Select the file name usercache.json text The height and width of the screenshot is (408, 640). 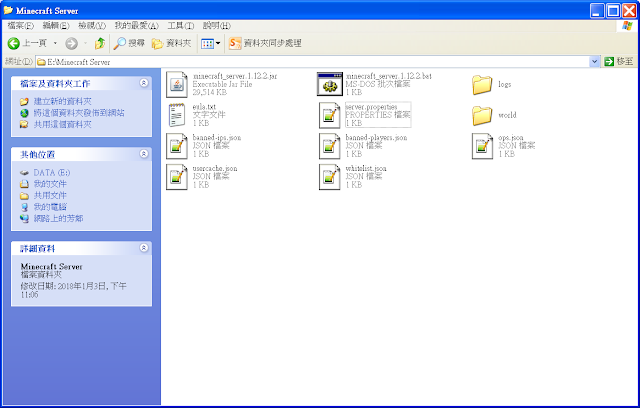click(x=215, y=168)
